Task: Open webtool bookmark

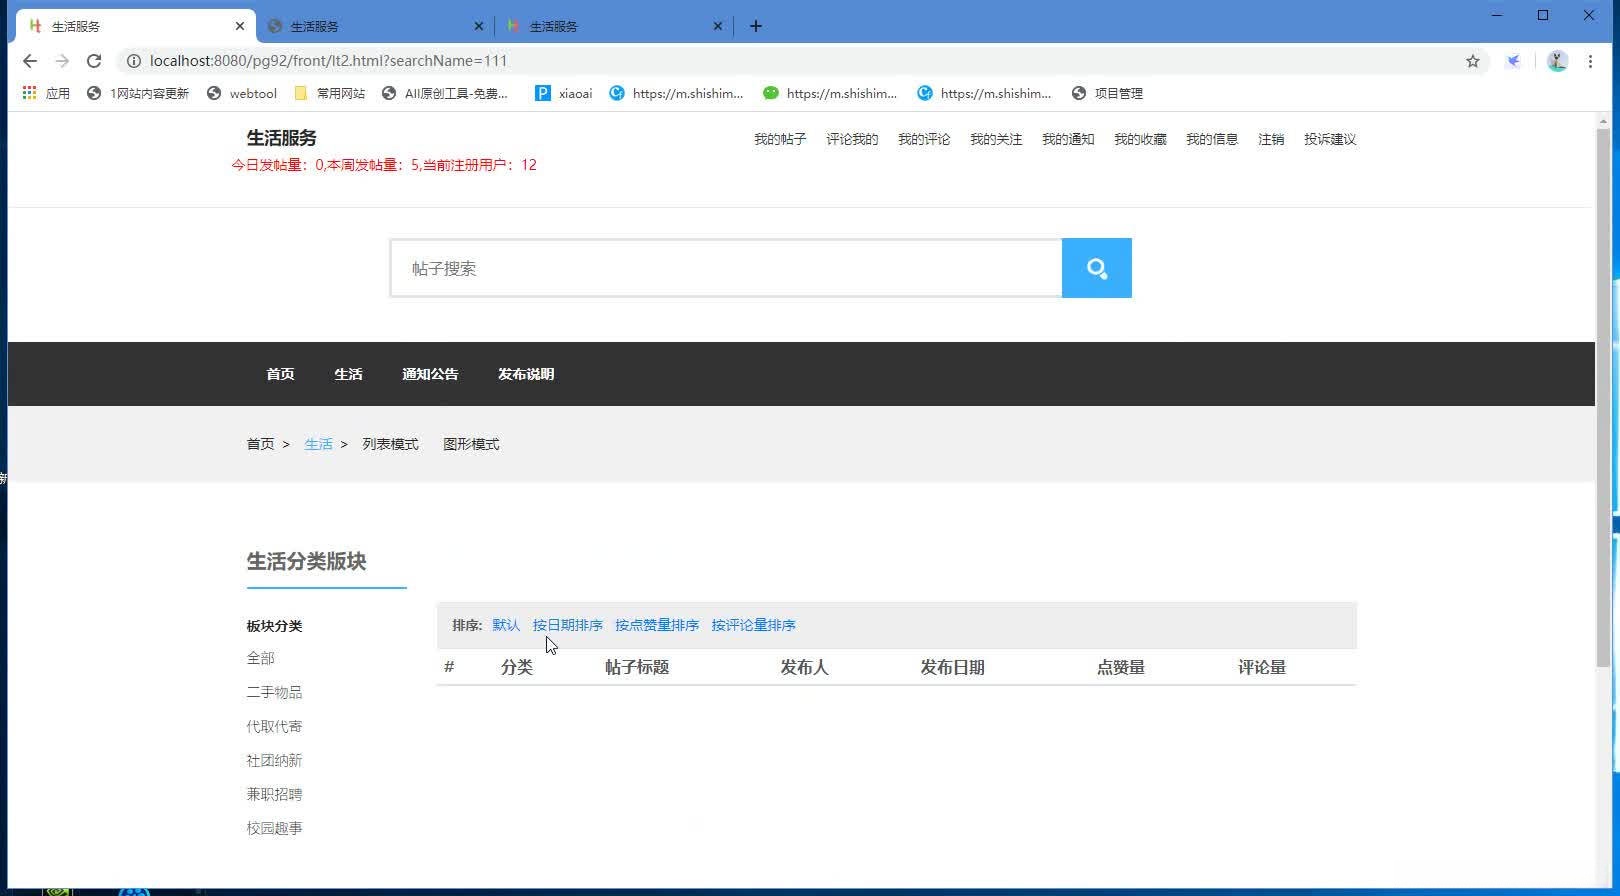Action: pyautogui.click(x=242, y=93)
